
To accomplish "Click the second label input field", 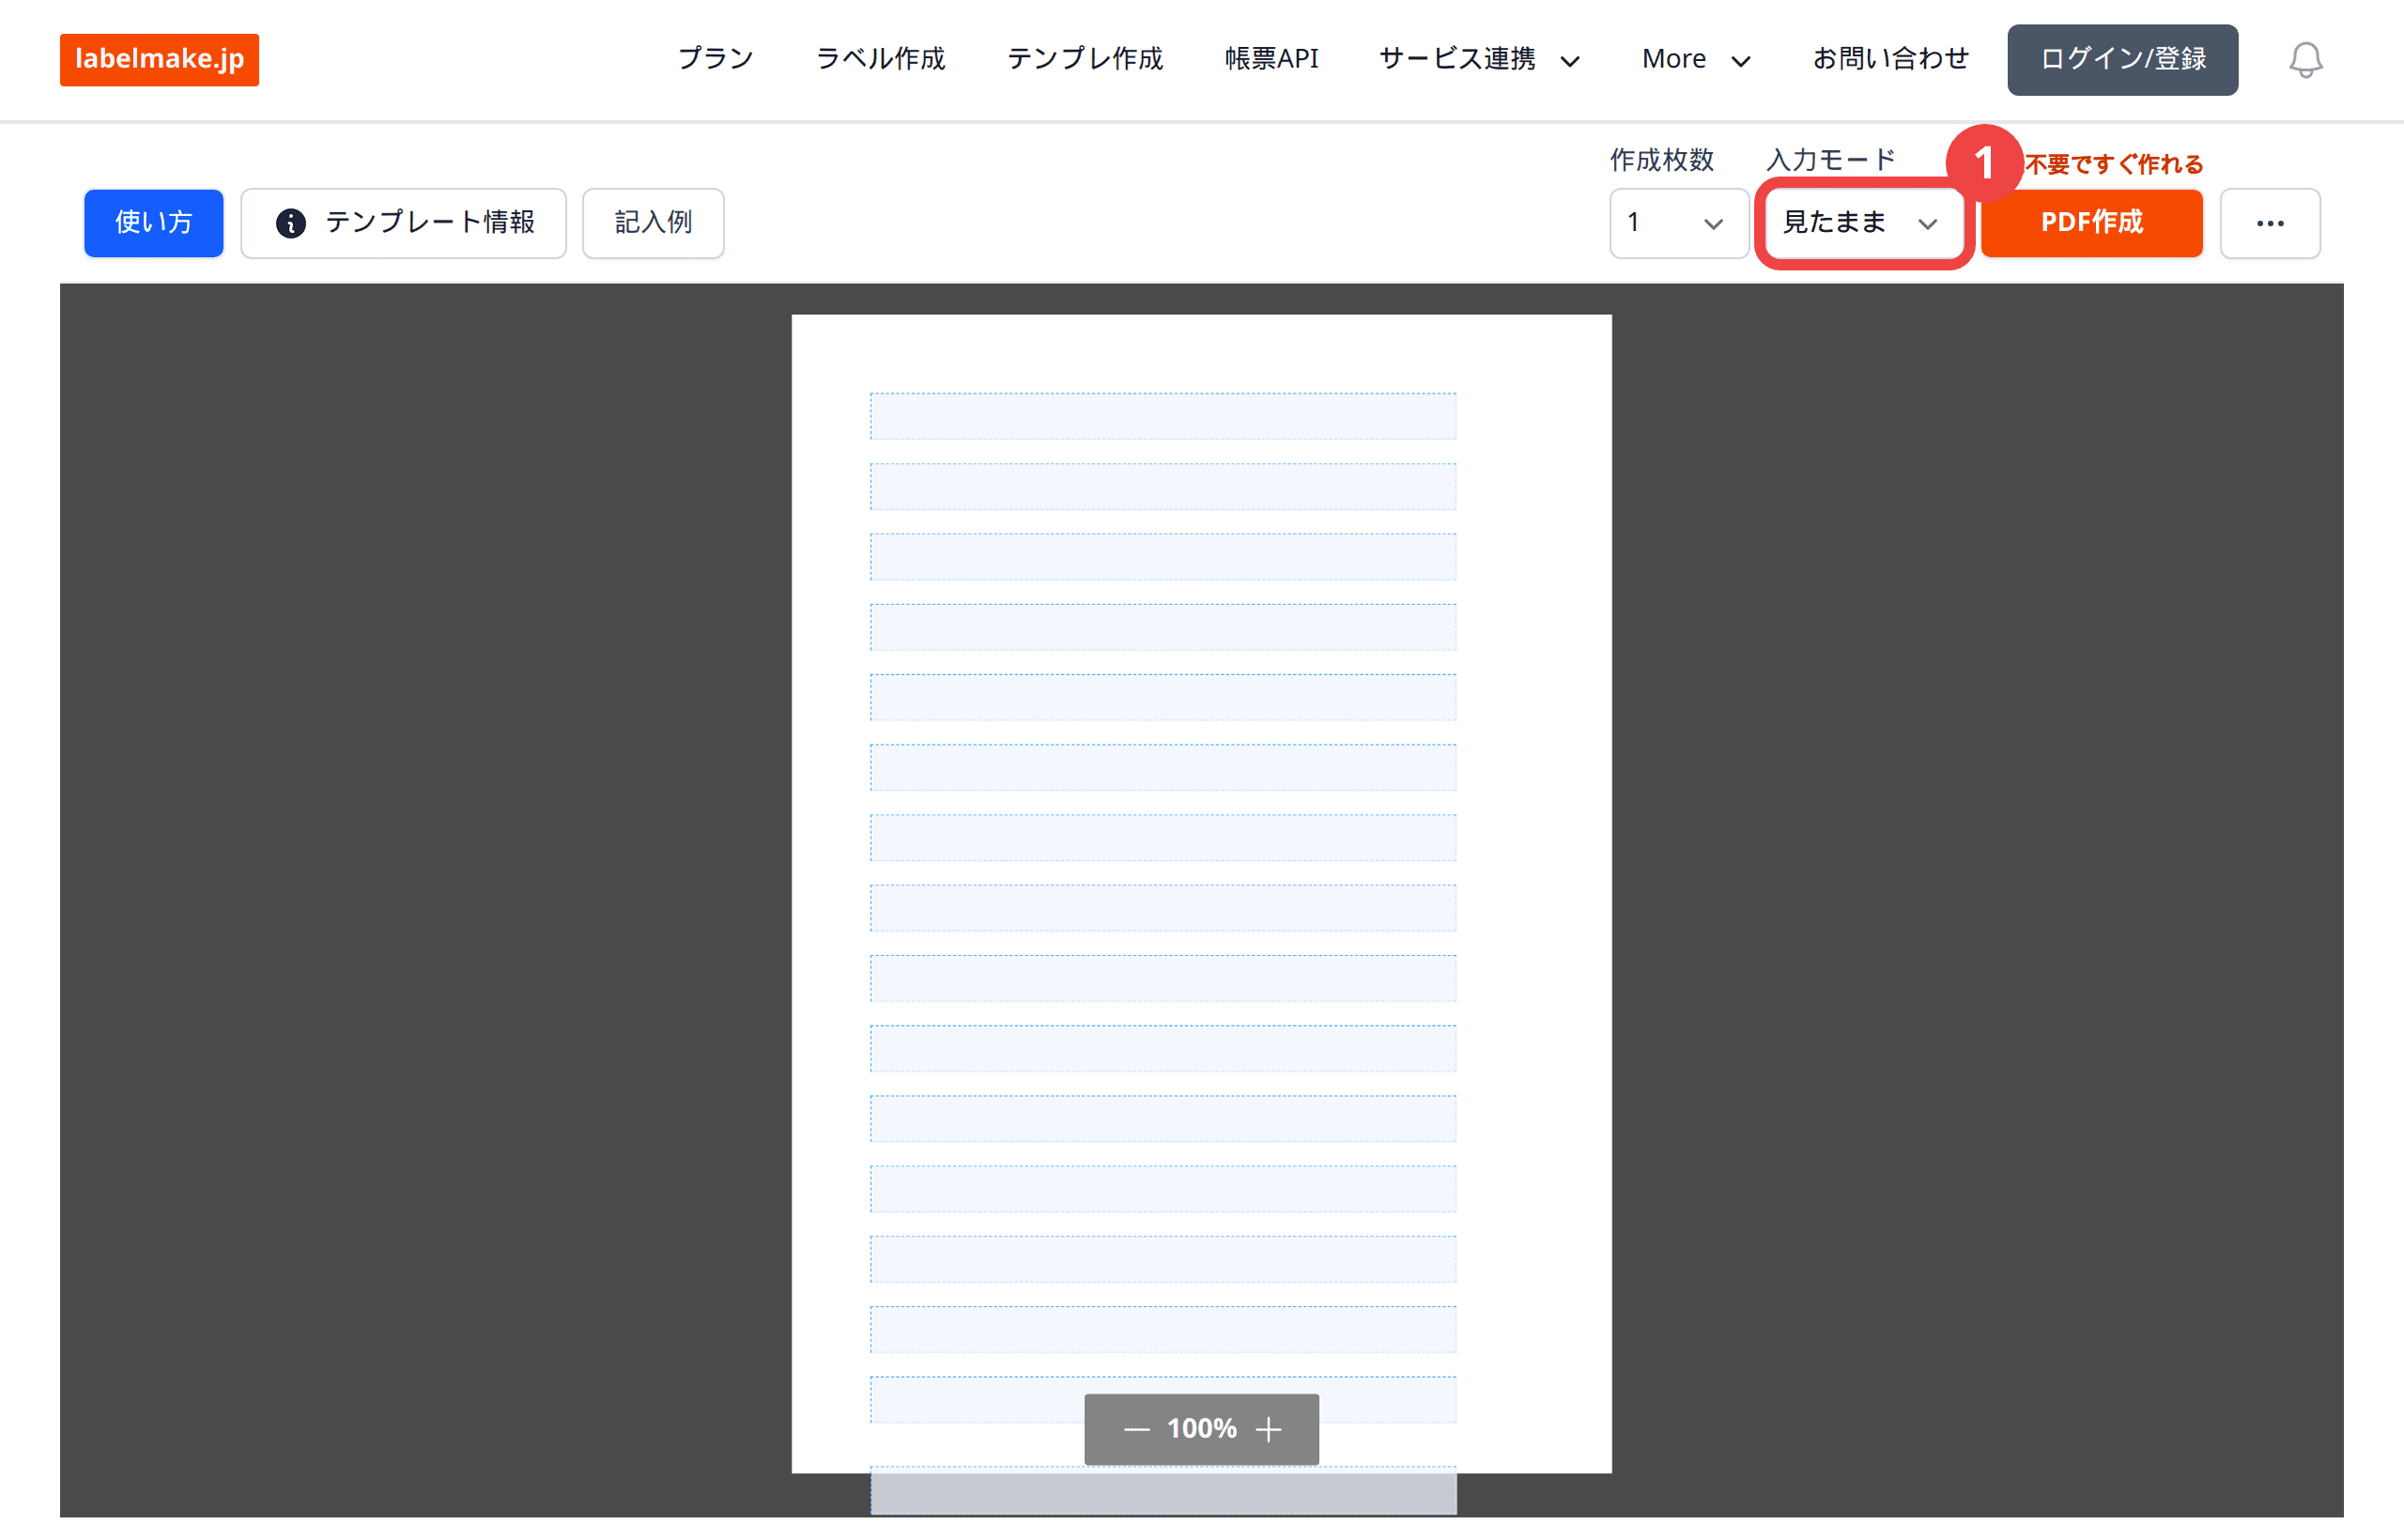I will (1163, 486).
